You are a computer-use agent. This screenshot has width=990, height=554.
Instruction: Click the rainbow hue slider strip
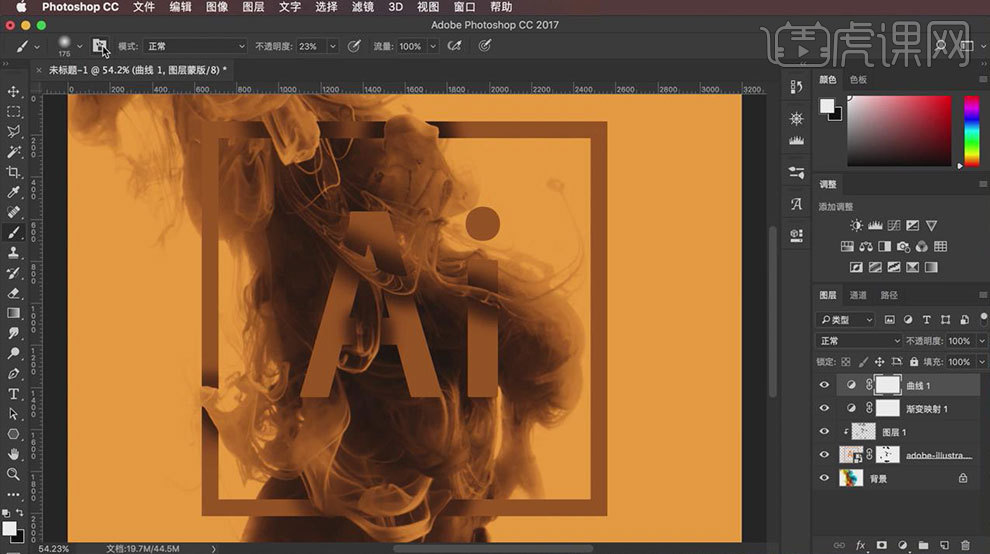pos(971,130)
